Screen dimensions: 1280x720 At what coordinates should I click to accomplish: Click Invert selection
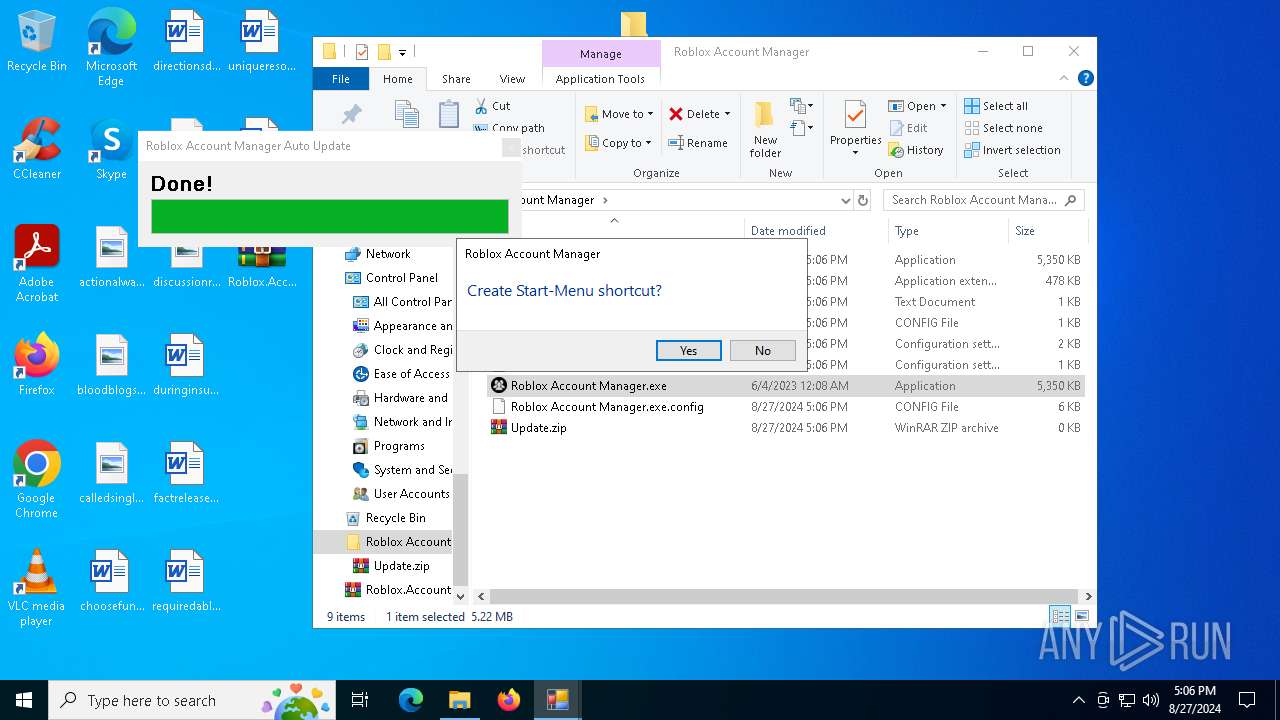1012,150
